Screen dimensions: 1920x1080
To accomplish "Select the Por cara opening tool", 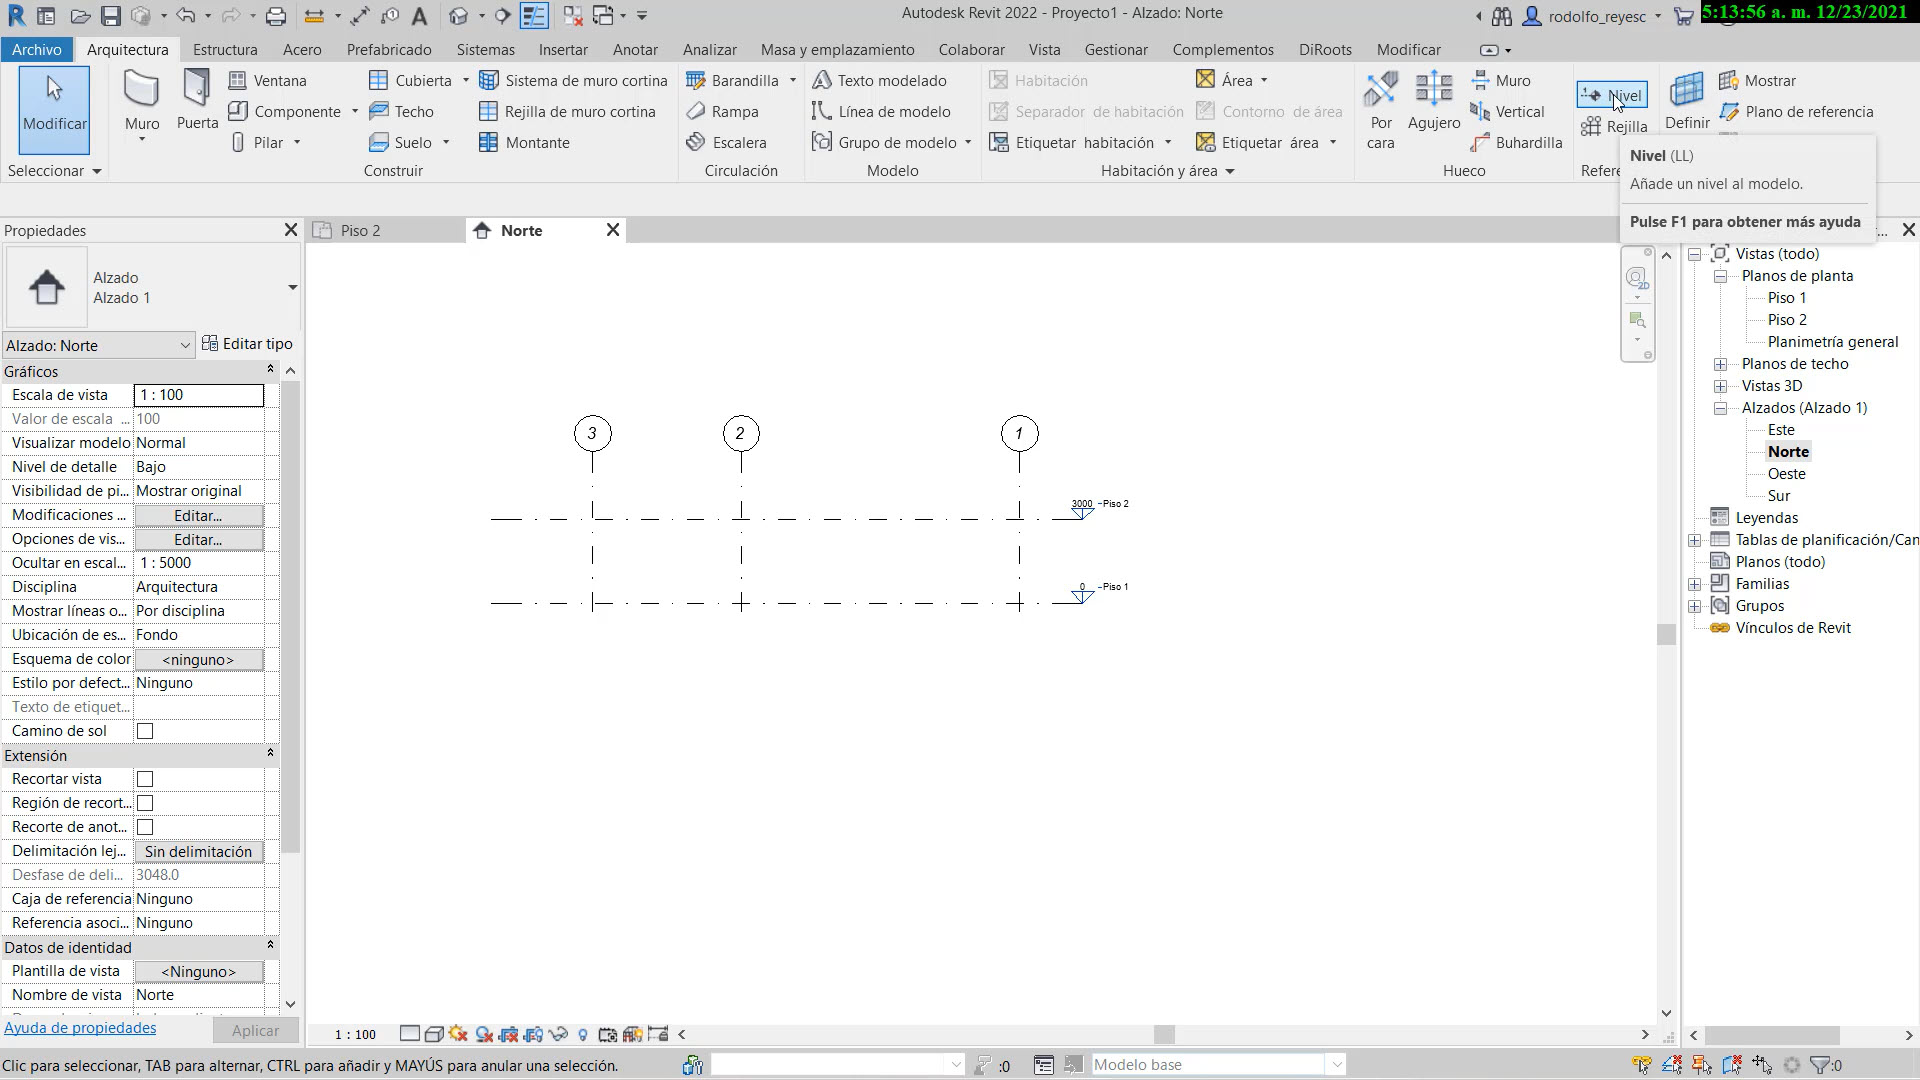I will tap(1381, 110).
